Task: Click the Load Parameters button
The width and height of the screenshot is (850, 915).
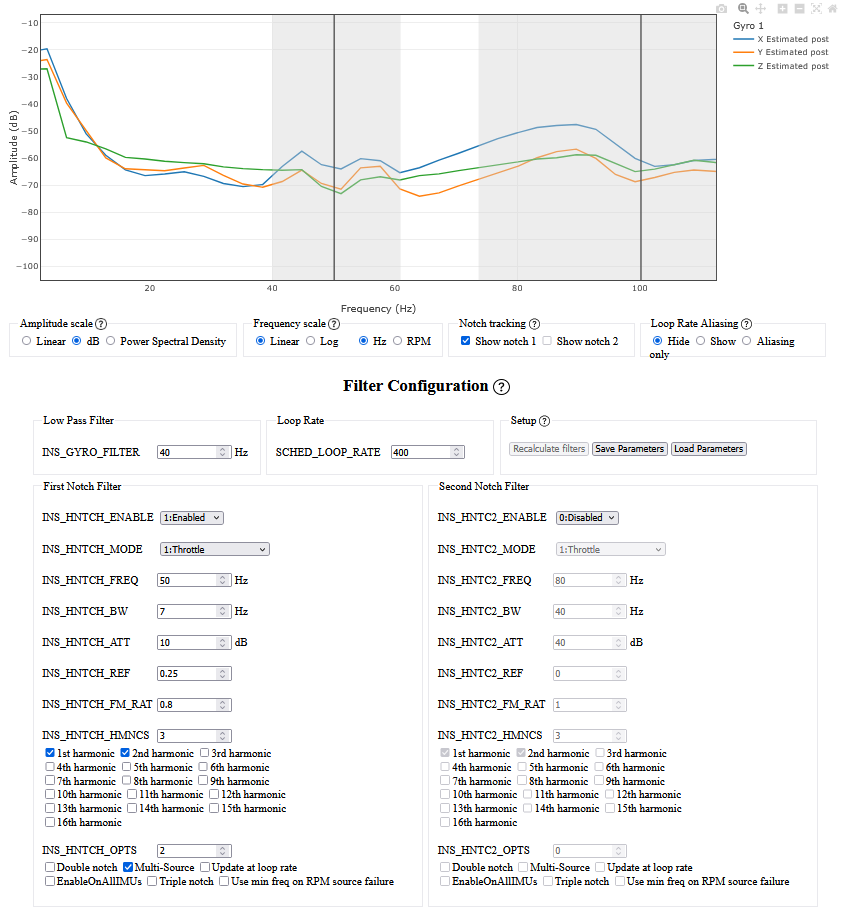Action: coord(709,449)
